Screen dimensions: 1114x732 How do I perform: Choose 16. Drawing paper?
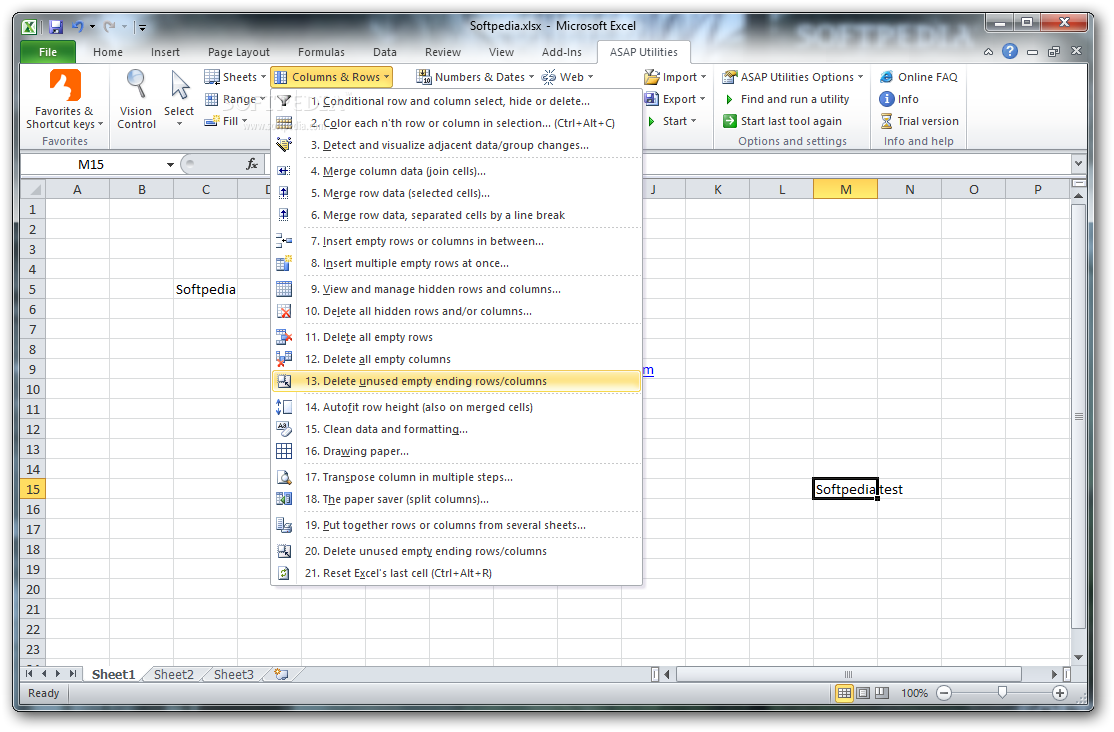pos(457,451)
